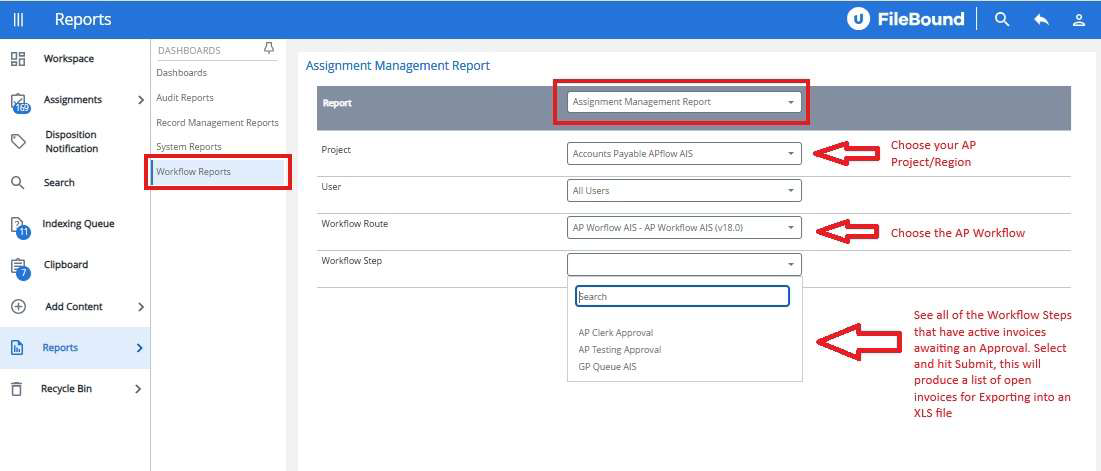Click the DASHBOARDS panel heading
Image resolution: width=1101 pixels, height=471 pixels.
[x=190, y=51]
